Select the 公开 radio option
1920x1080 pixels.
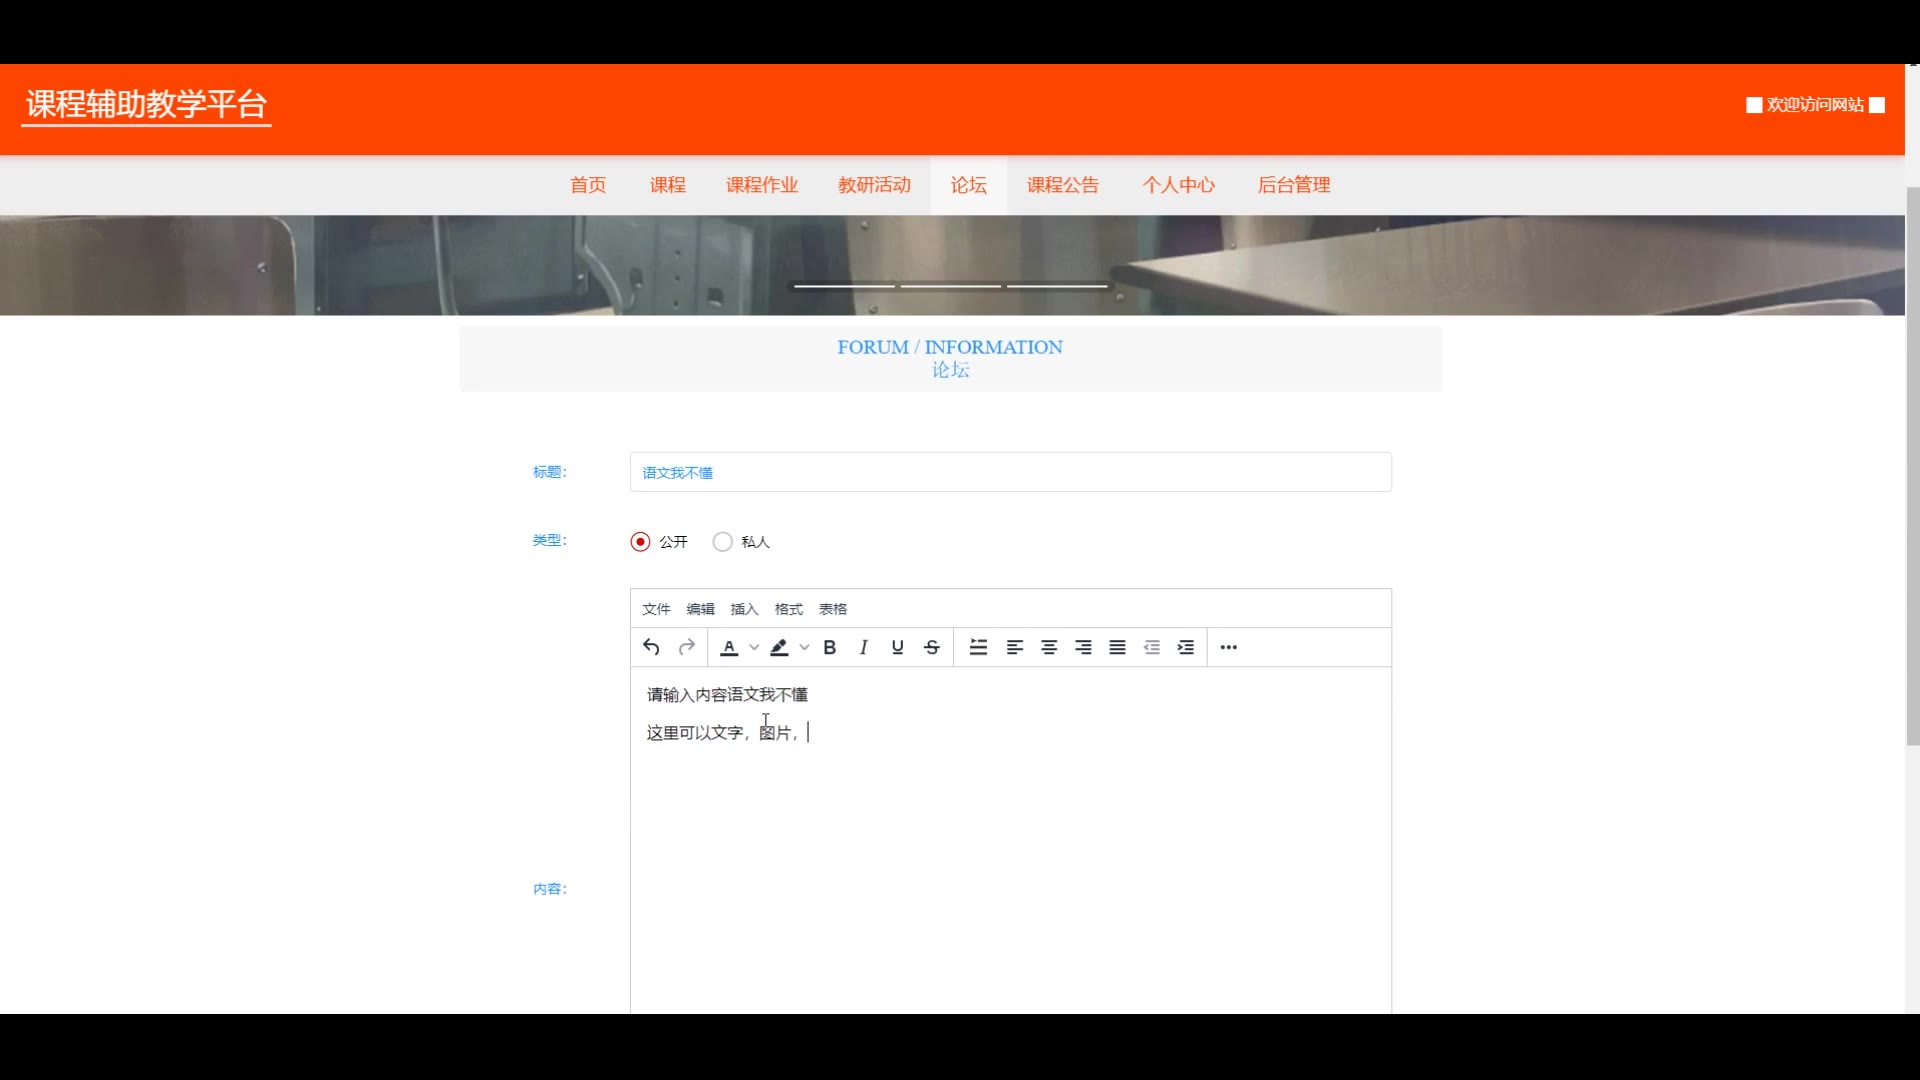641,541
